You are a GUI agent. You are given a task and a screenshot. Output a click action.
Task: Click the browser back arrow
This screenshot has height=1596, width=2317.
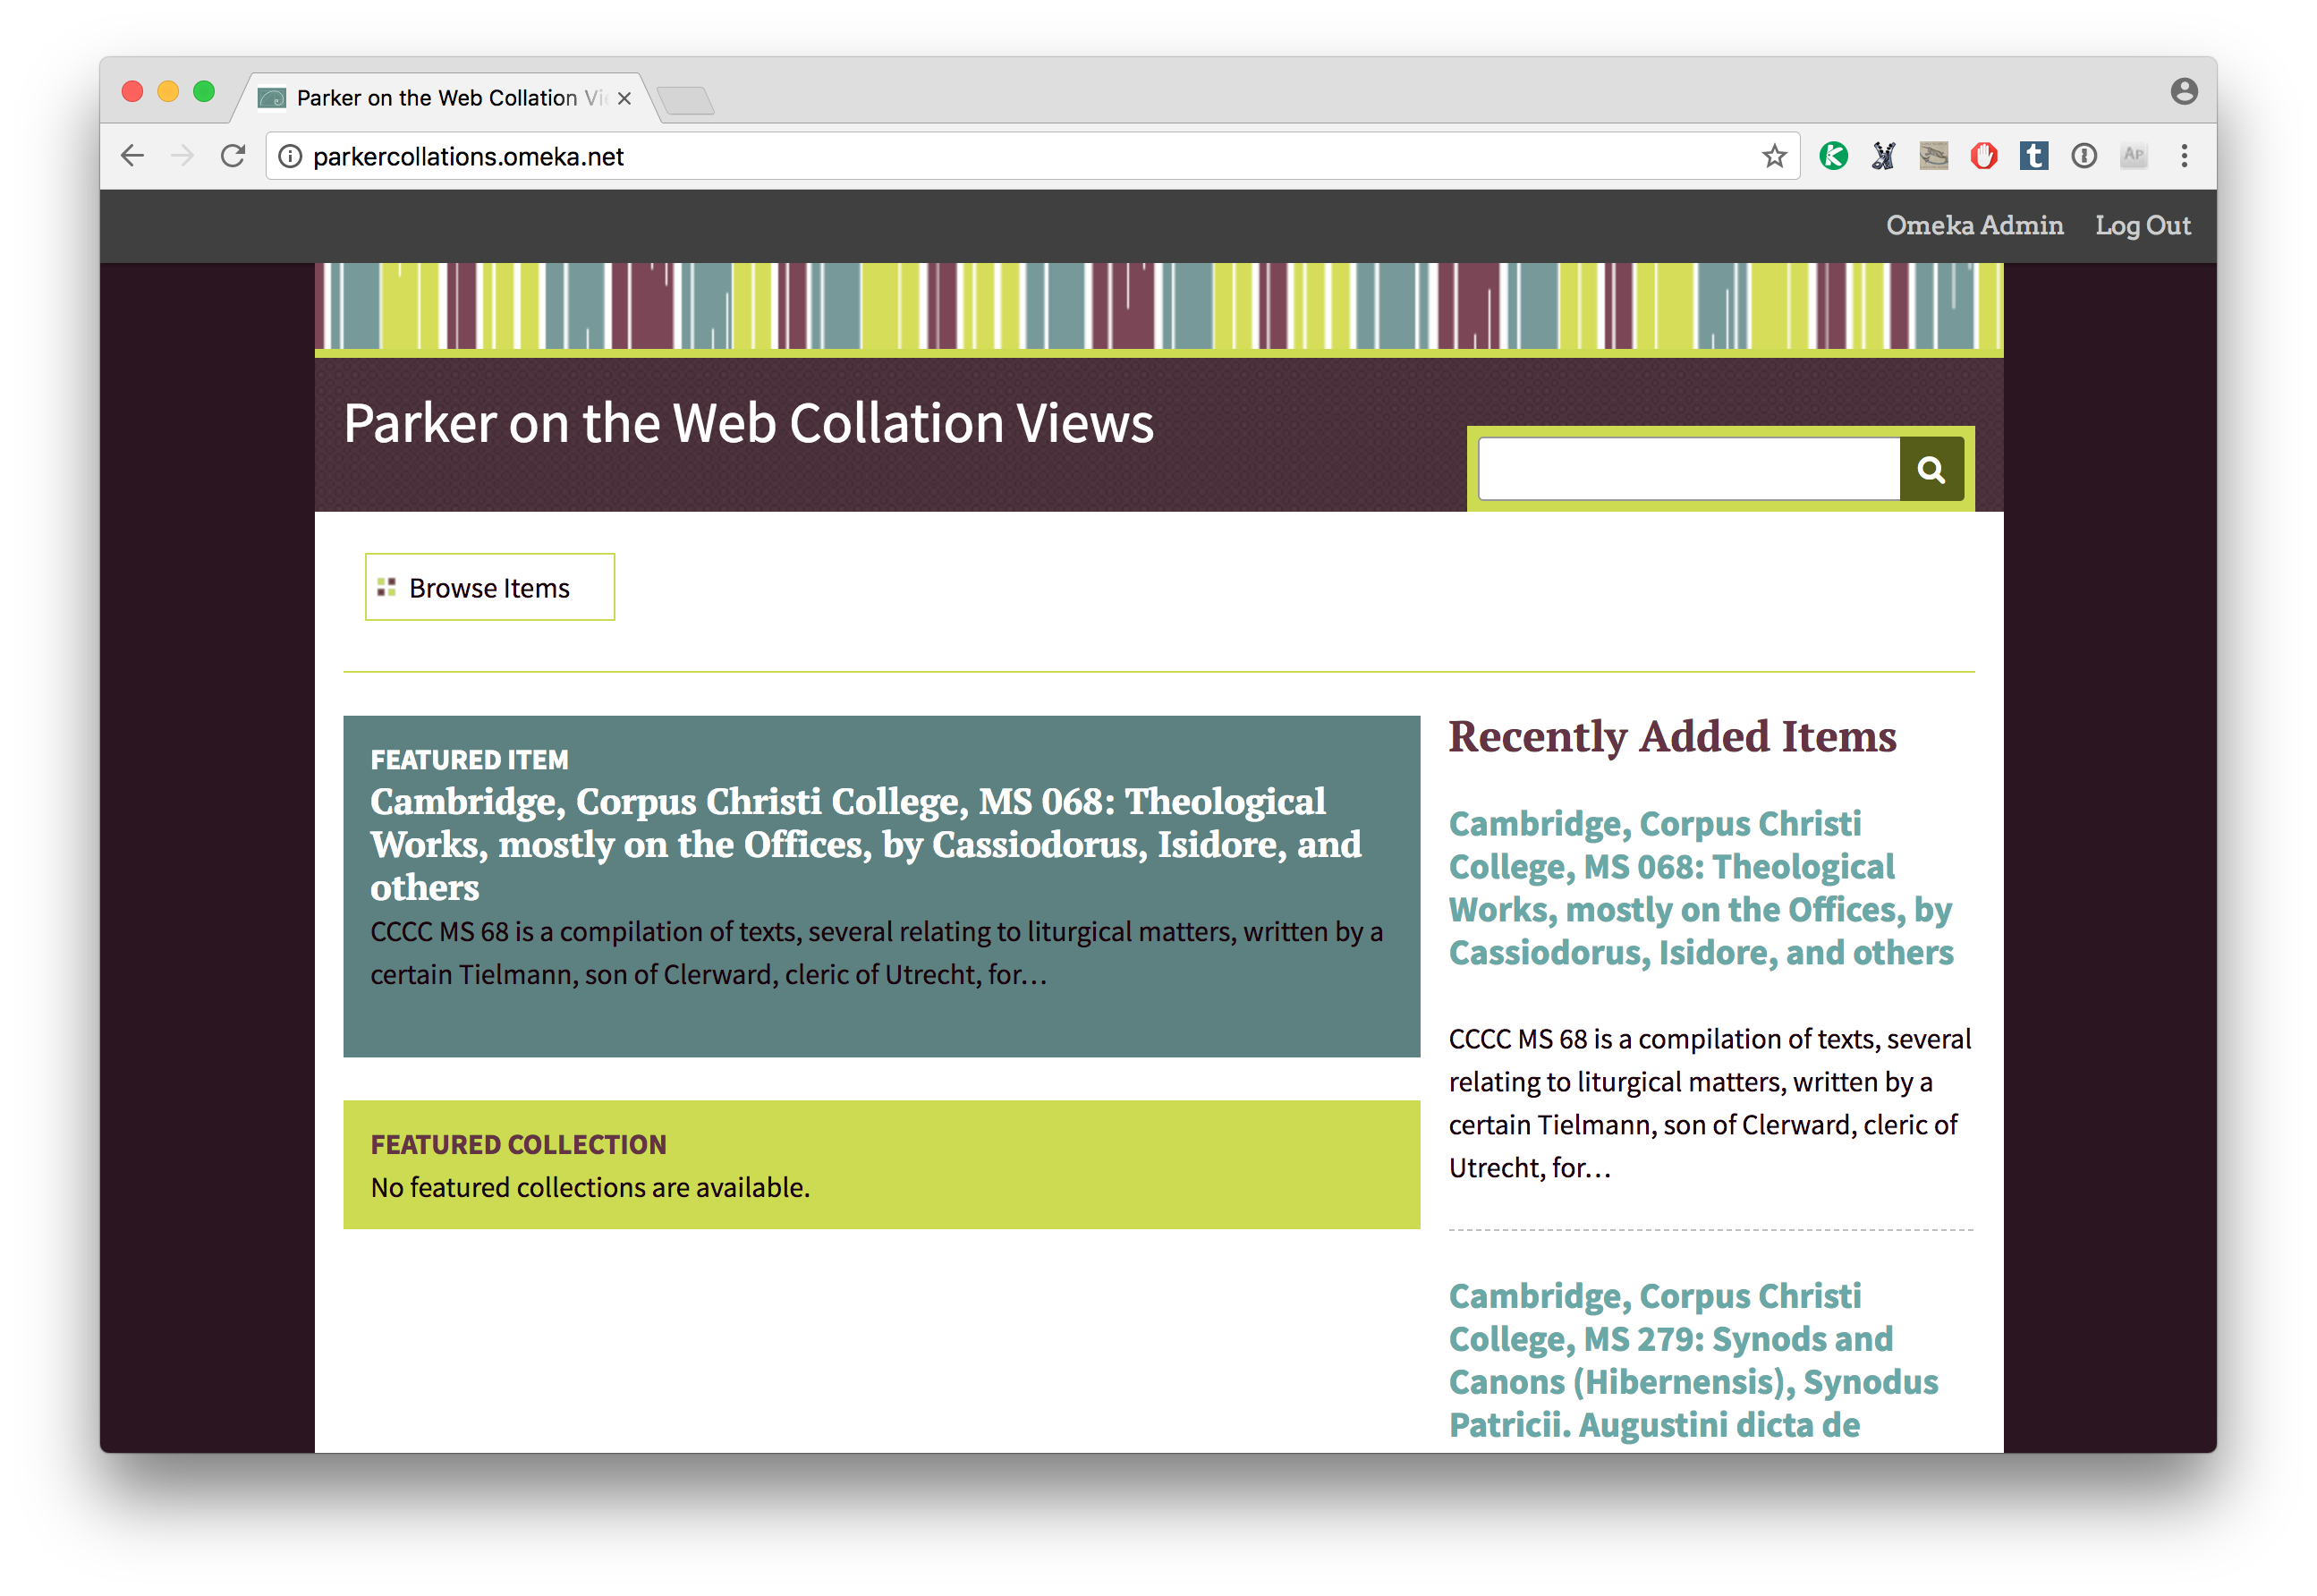(132, 156)
